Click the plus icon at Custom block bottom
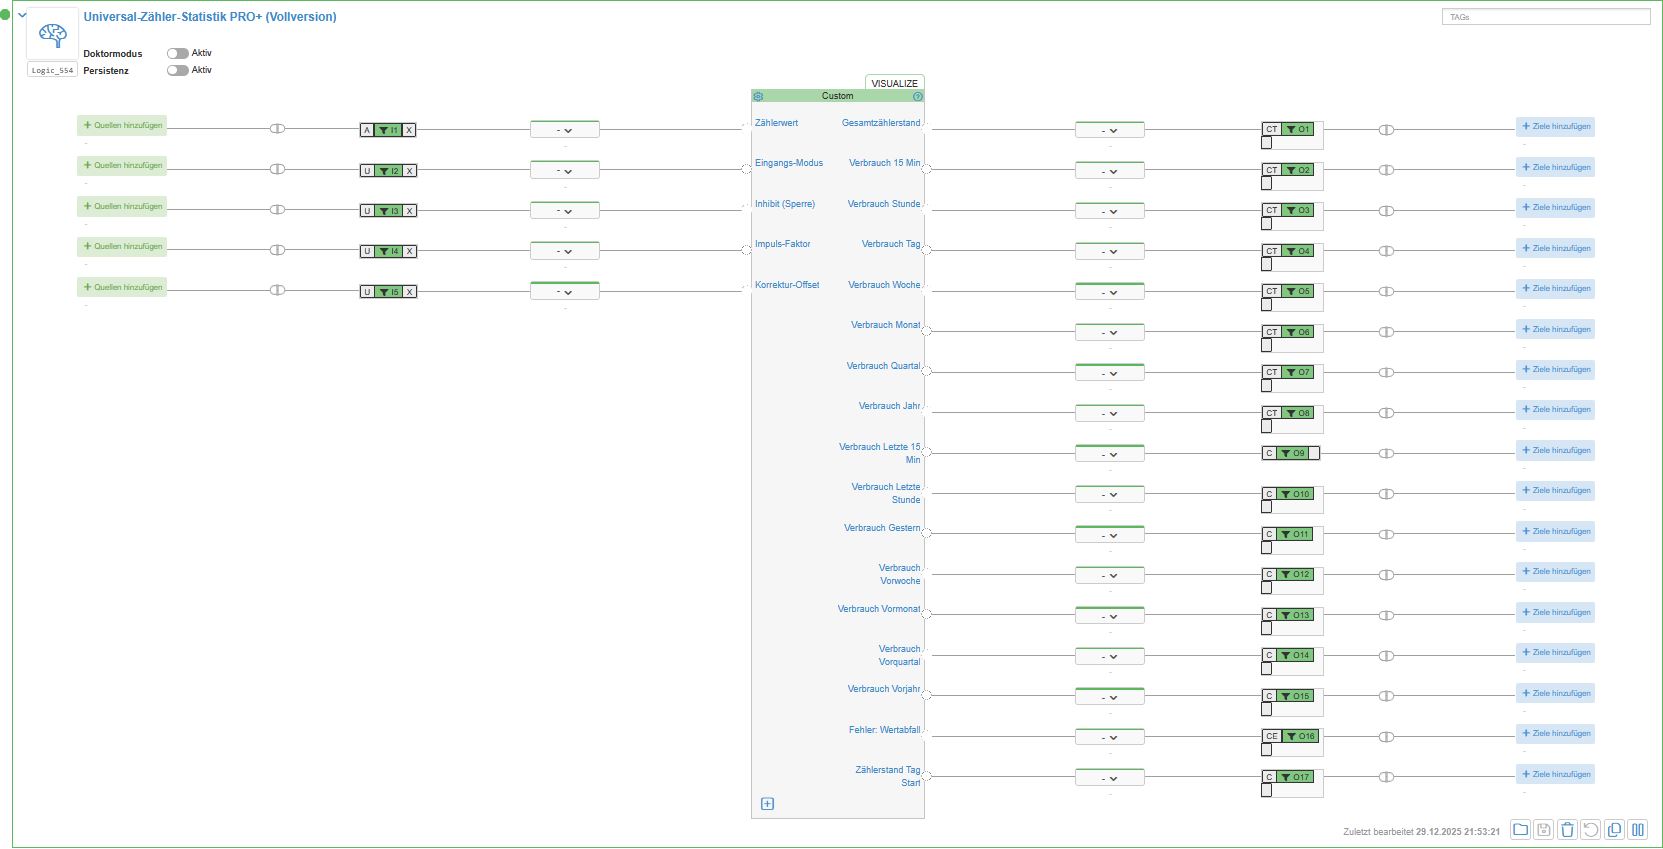1663x849 pixels. coord(767,804)
